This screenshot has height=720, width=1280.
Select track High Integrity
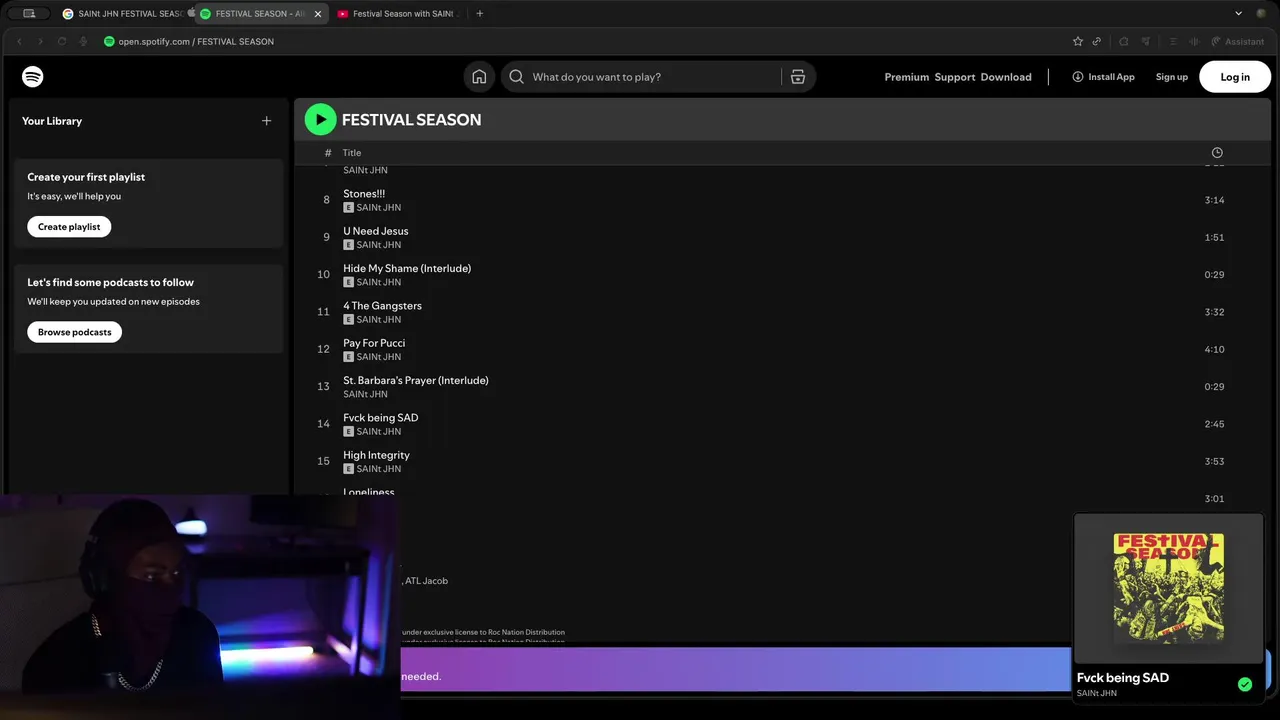[376, 455]
